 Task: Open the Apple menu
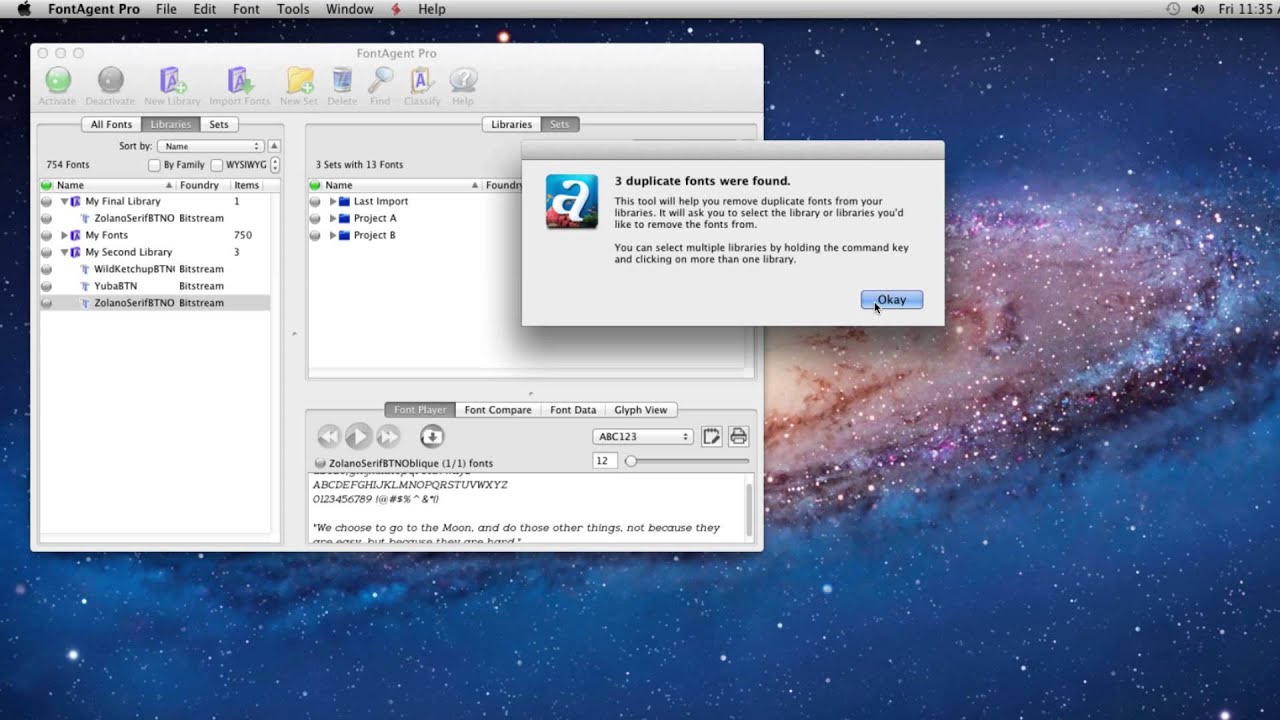[x=24, y=9]
